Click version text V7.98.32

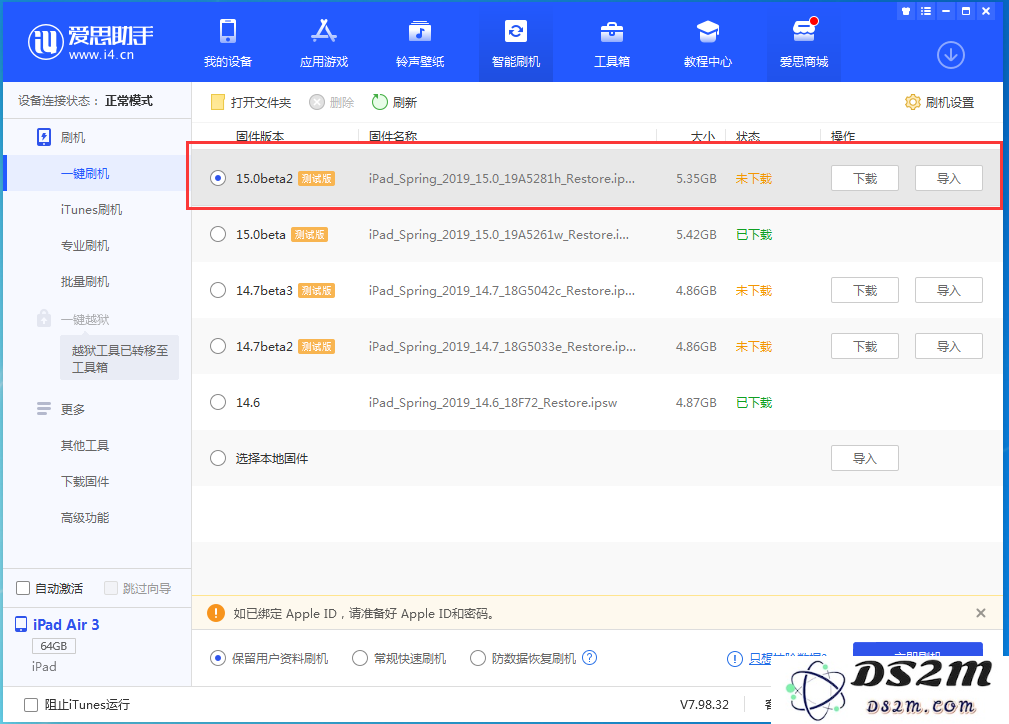(704, 705)
